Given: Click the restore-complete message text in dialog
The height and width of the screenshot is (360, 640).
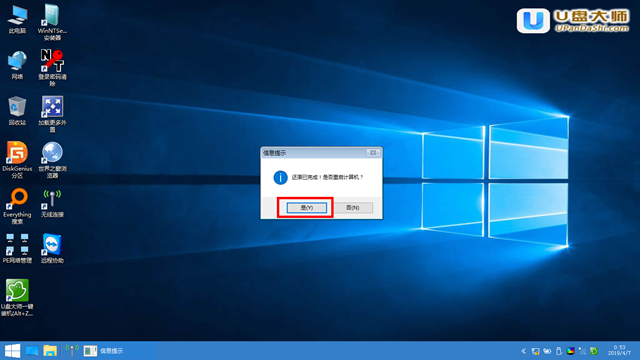Looking at the screenshot, I should pyautogui.click(x=327, y=178).
